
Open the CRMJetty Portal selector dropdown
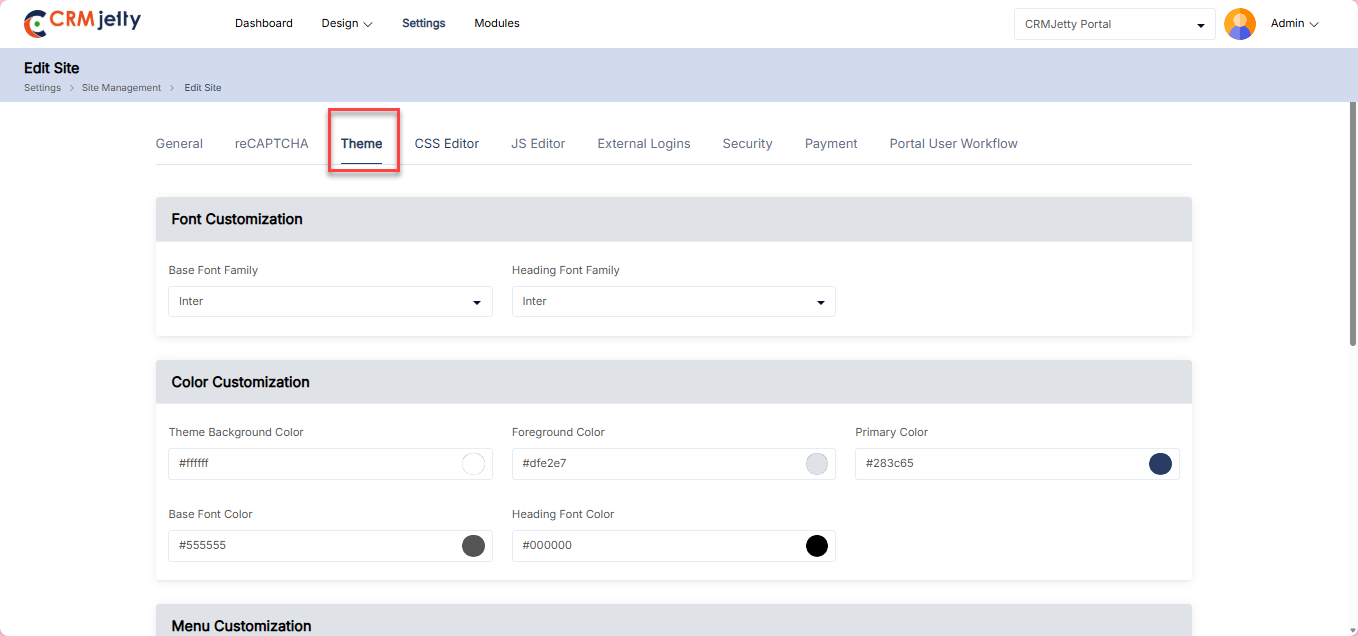click(x=1114, y=24)
